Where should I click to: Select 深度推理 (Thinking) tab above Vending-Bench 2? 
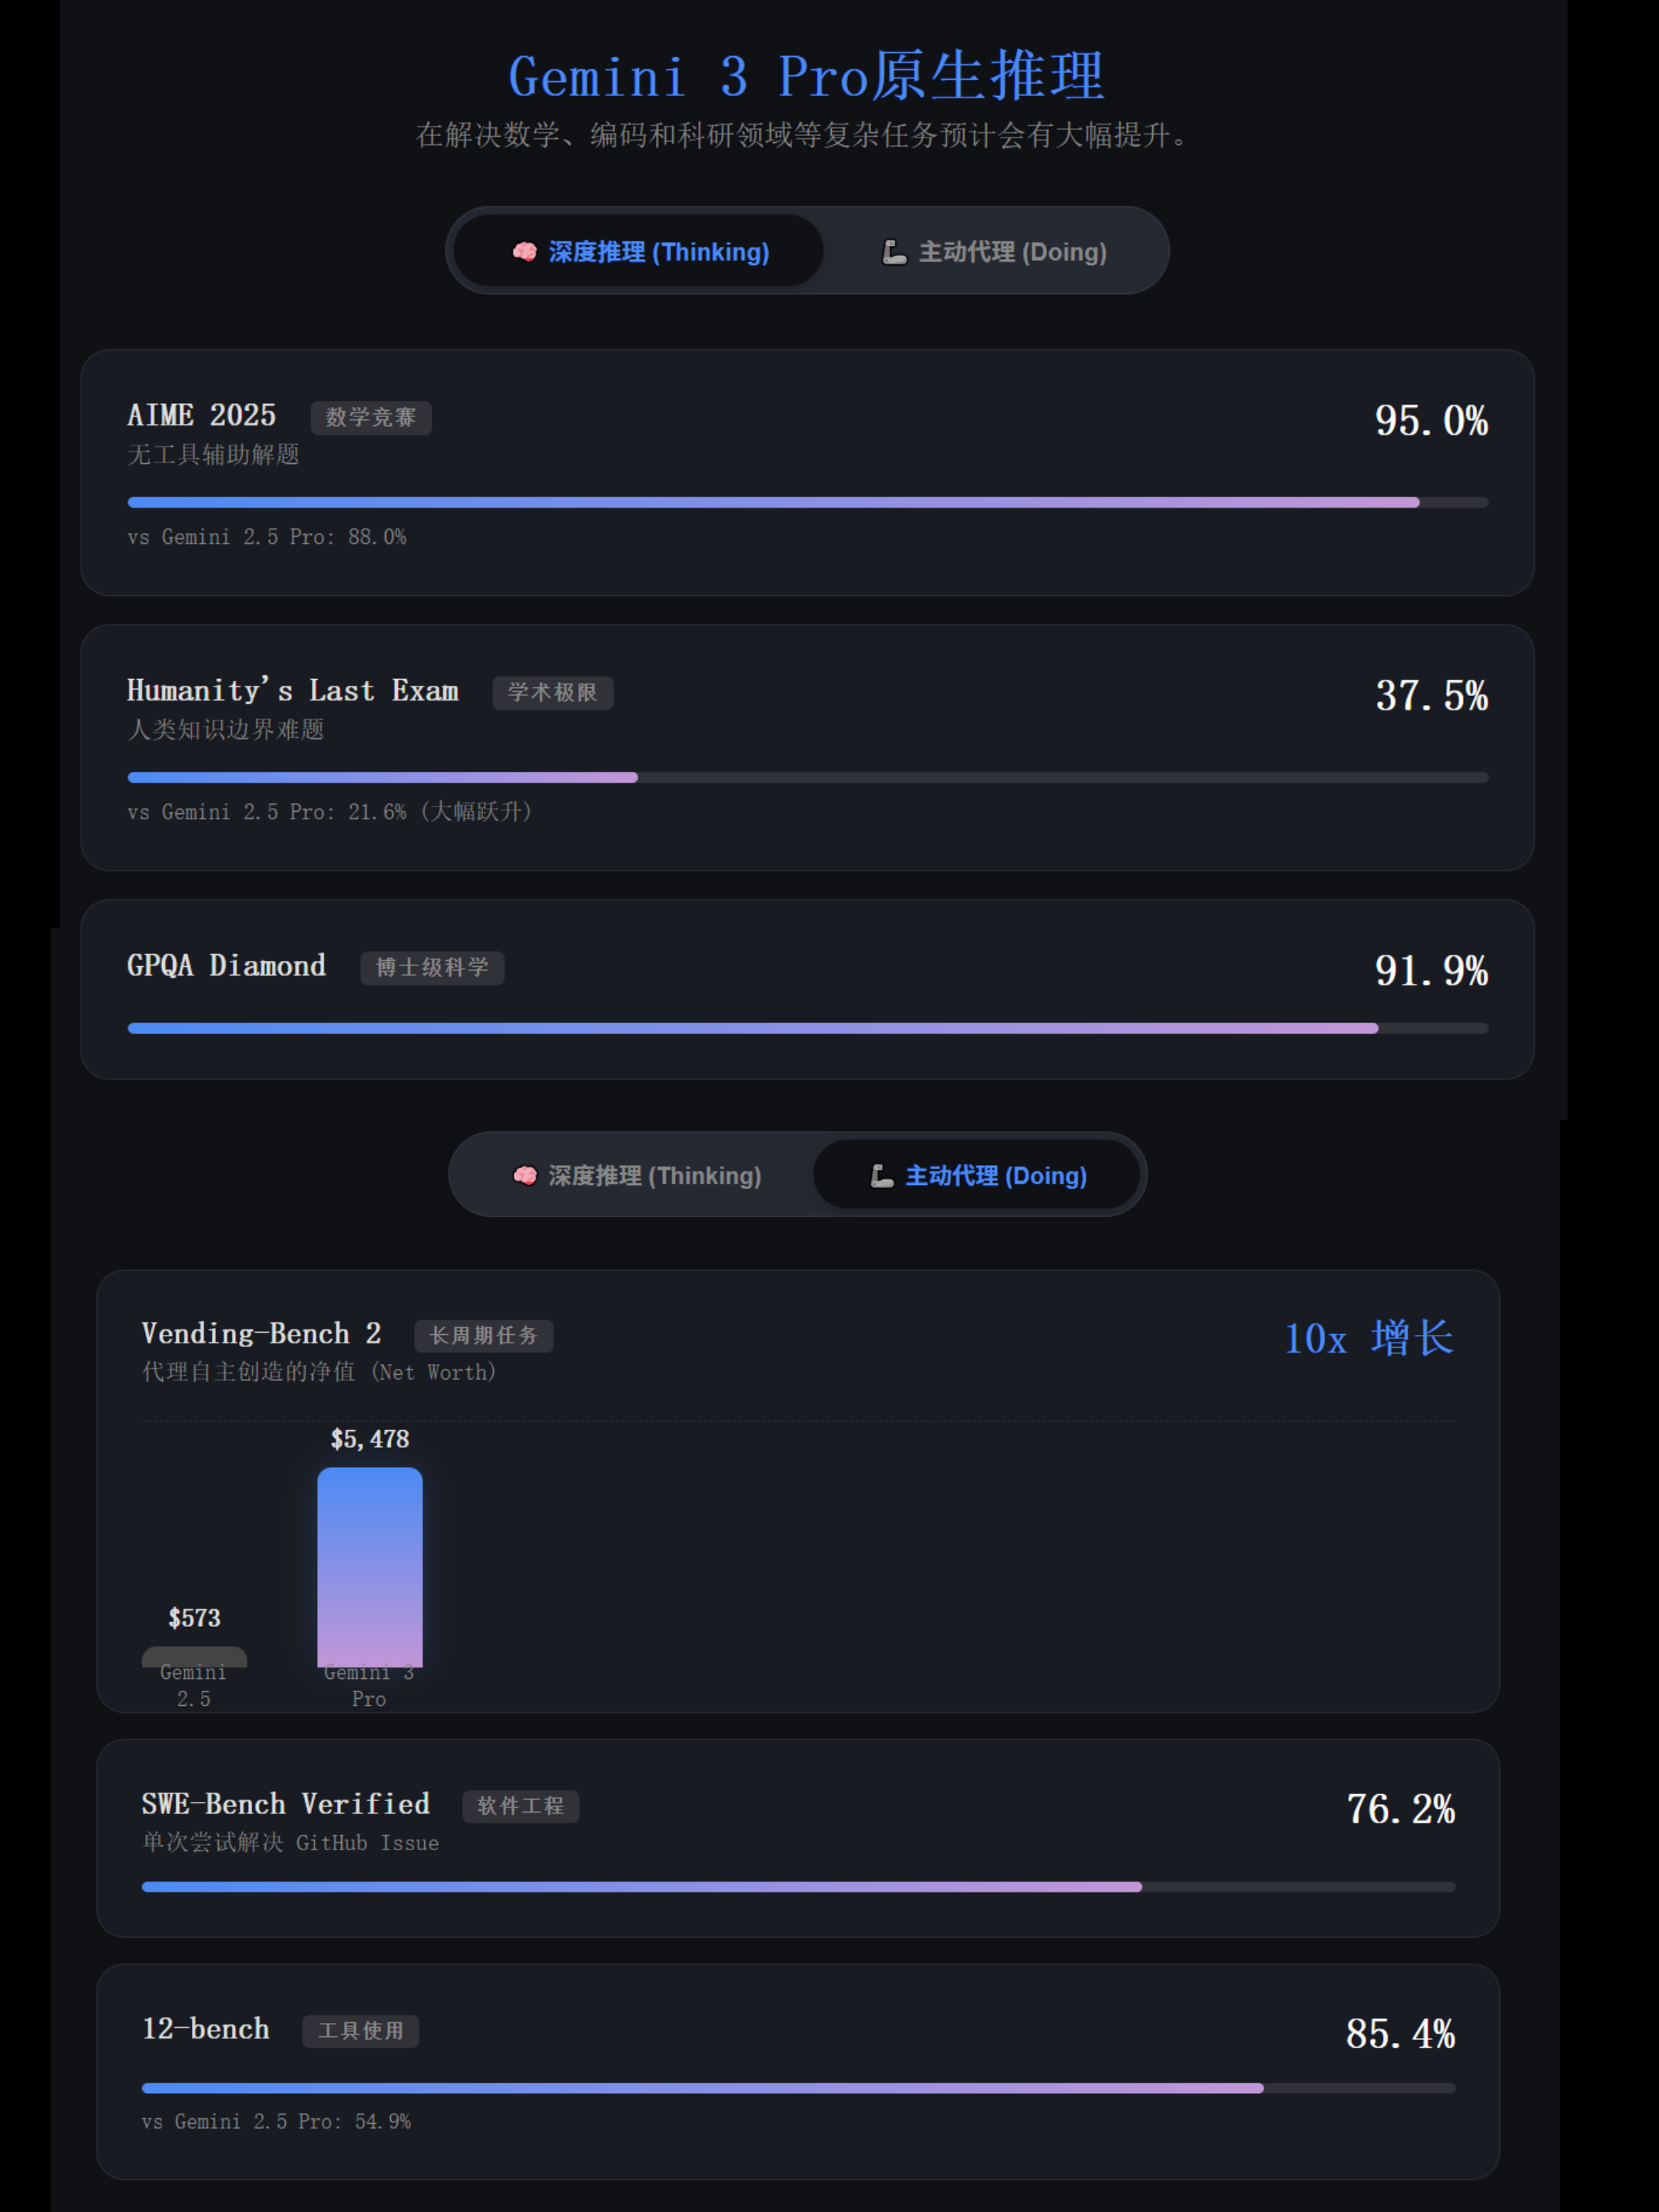[x=637, y=1176]
